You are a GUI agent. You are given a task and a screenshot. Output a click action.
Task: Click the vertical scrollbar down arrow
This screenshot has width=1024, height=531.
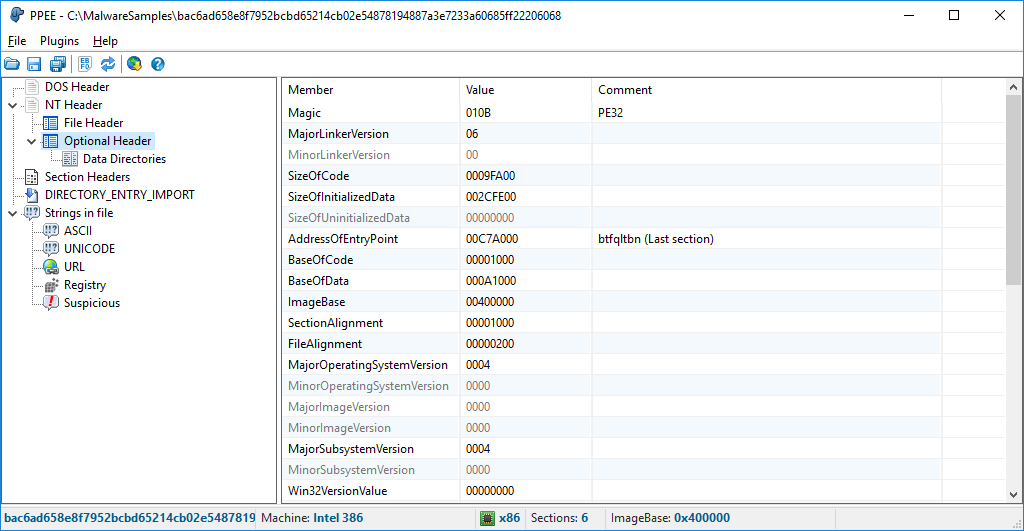point(1014,495)
